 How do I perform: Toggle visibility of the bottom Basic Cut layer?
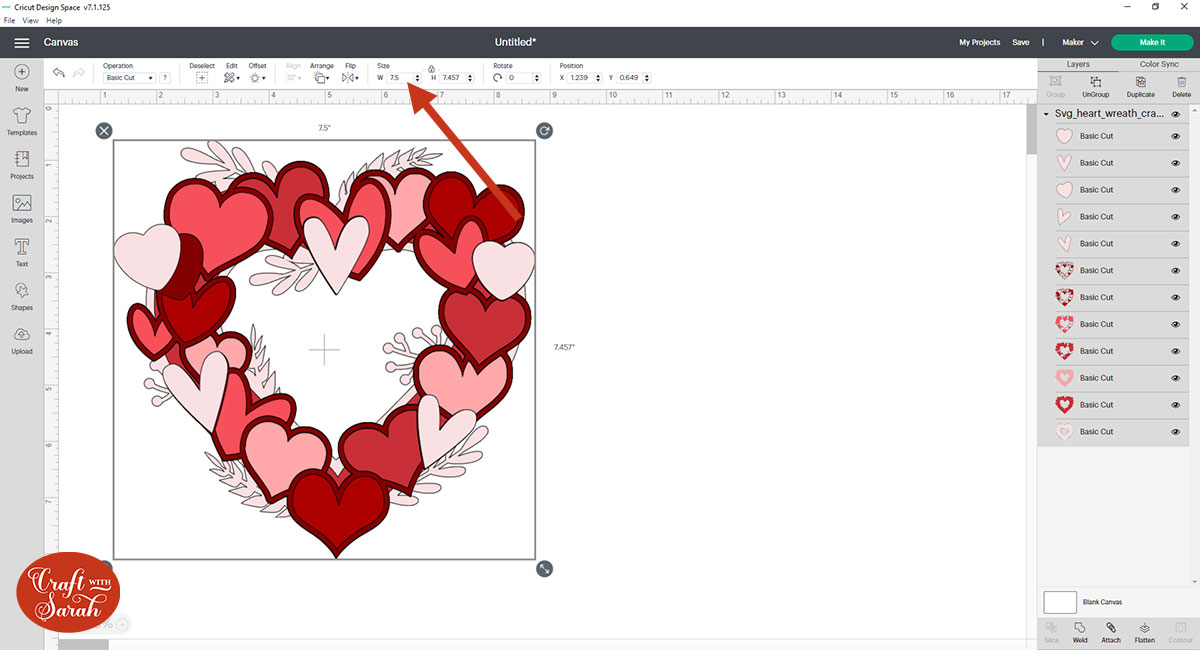[1177, 431]
